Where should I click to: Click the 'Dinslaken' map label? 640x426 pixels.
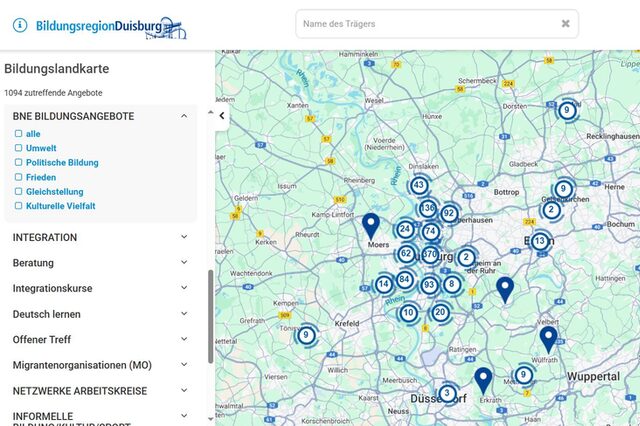tap(424, 166)
